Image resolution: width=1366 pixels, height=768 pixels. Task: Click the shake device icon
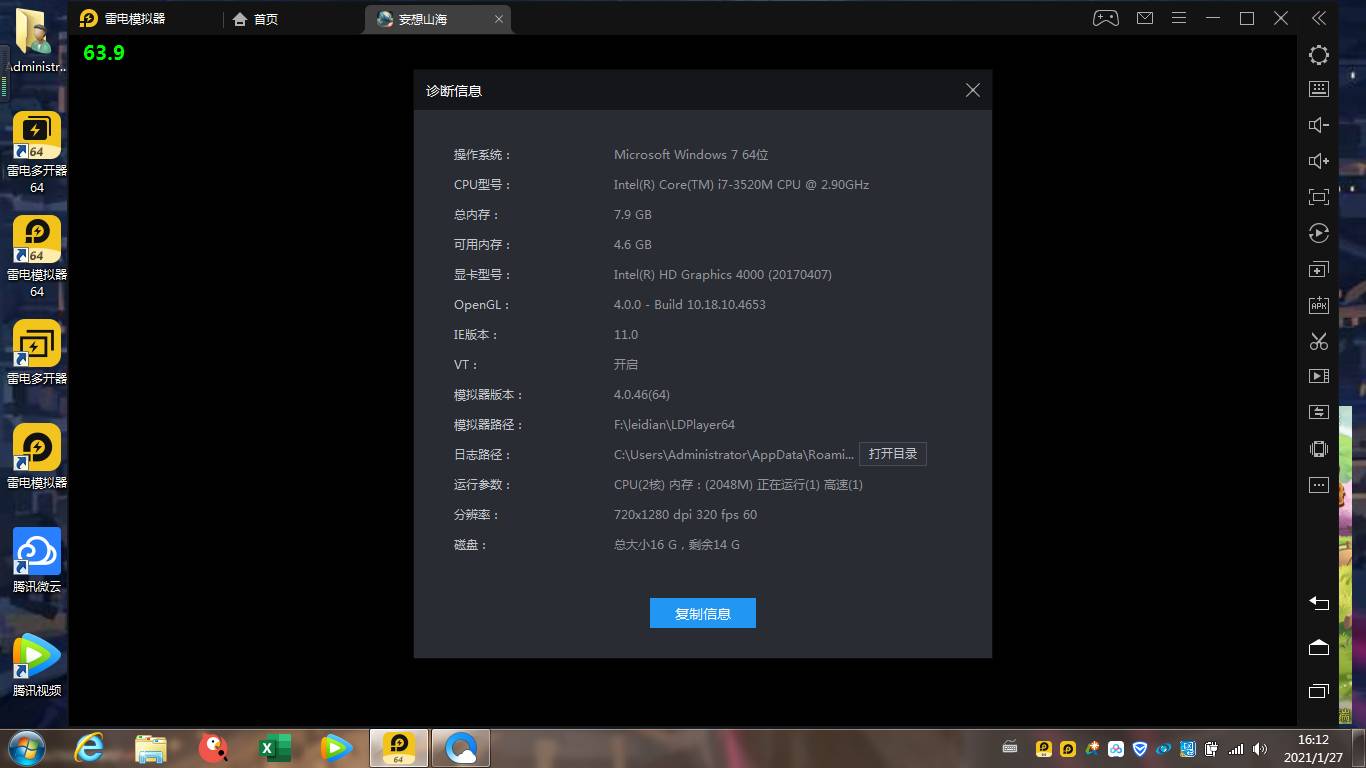[x=1319, y=449]
